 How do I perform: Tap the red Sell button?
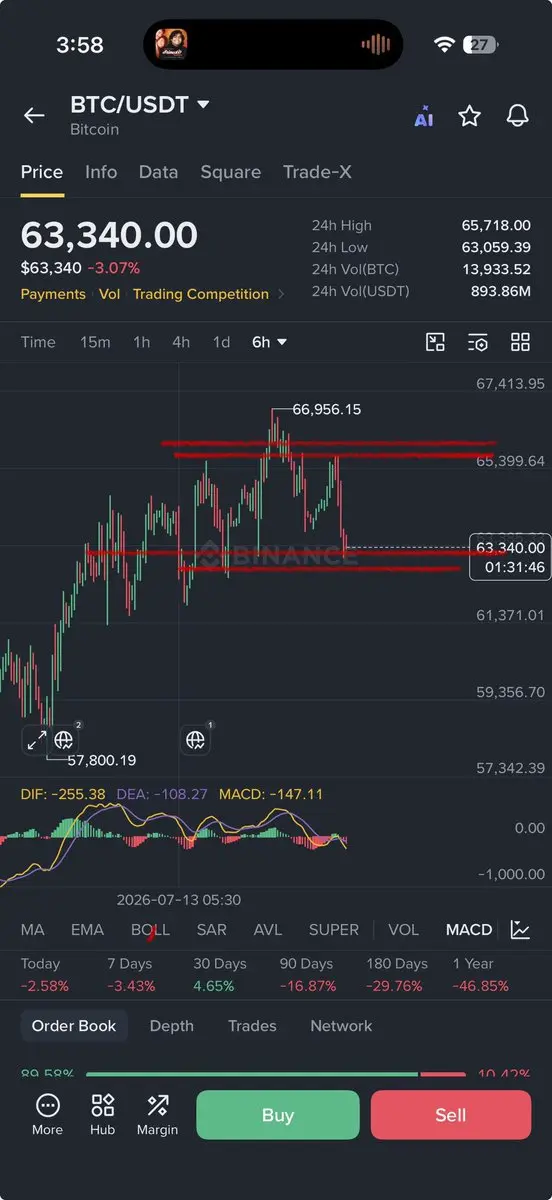click(x=451, y=1115)
